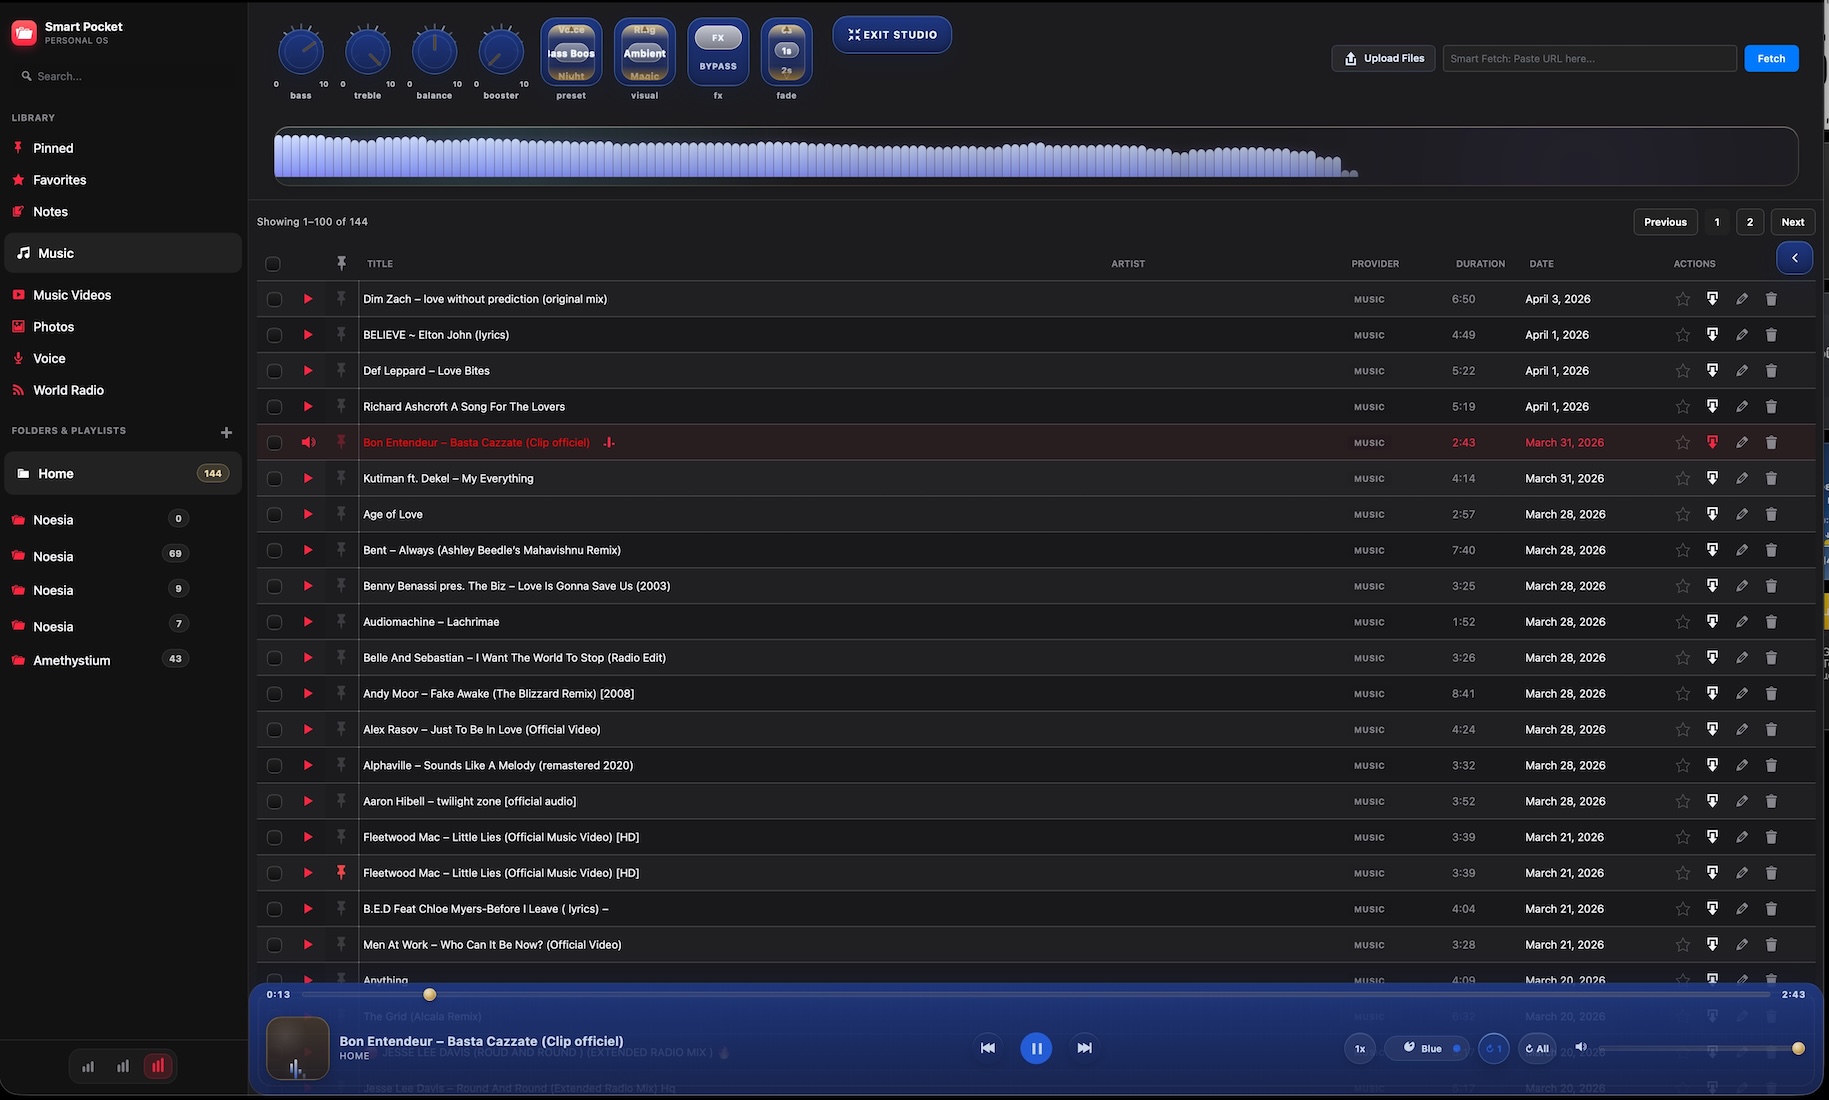Open the Pinned library section
This screenshot has width=1829, height=1100.
tap(53, 148)
